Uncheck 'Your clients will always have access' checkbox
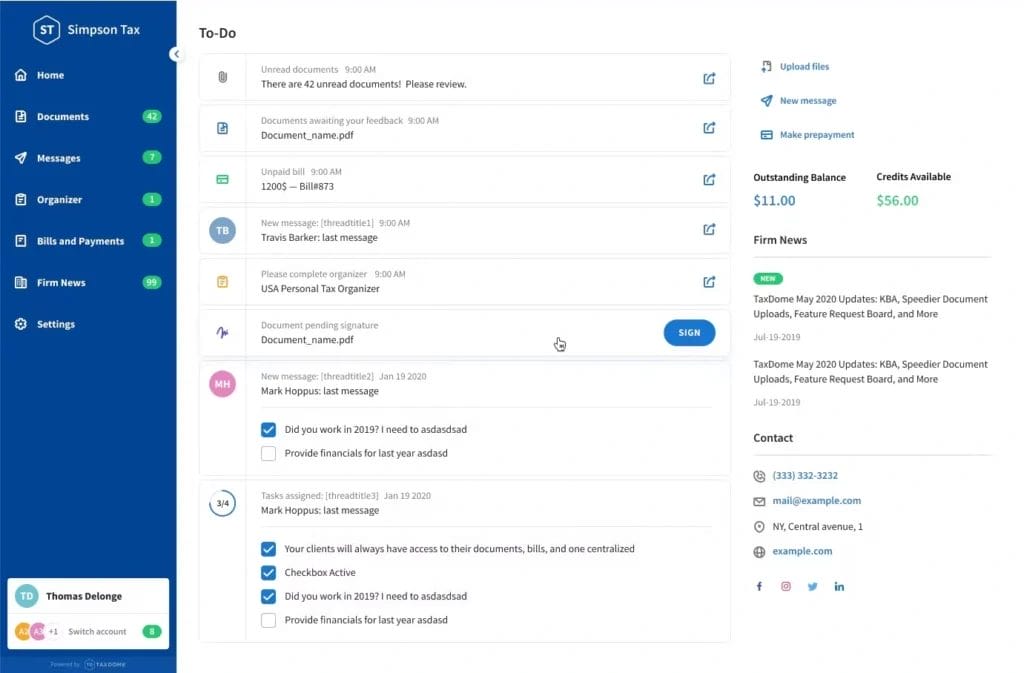 268,549
